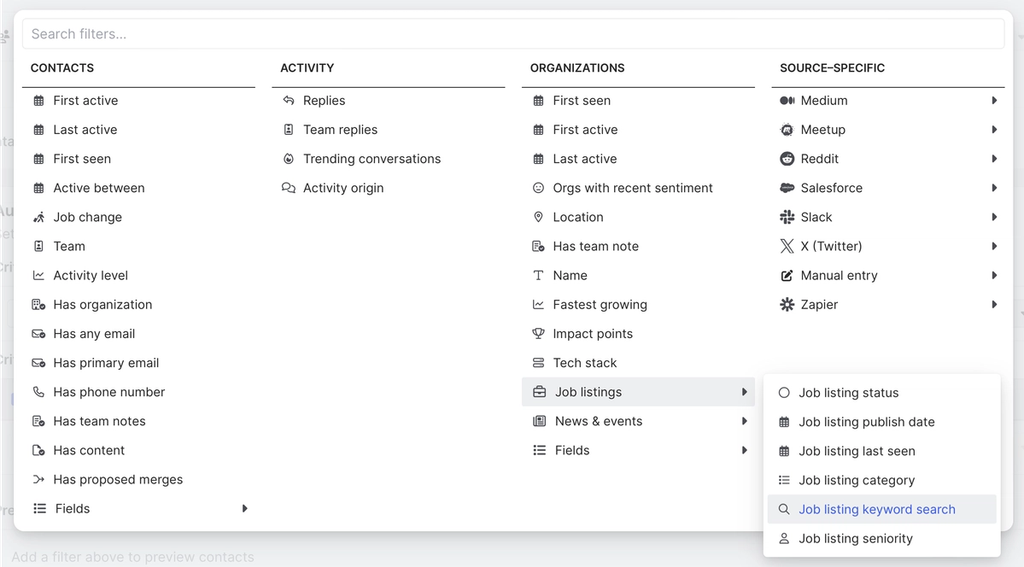Click the Search filters input field
This screenshot has height=567, width=1024.
pyautogui.click(x=512, y=34)
